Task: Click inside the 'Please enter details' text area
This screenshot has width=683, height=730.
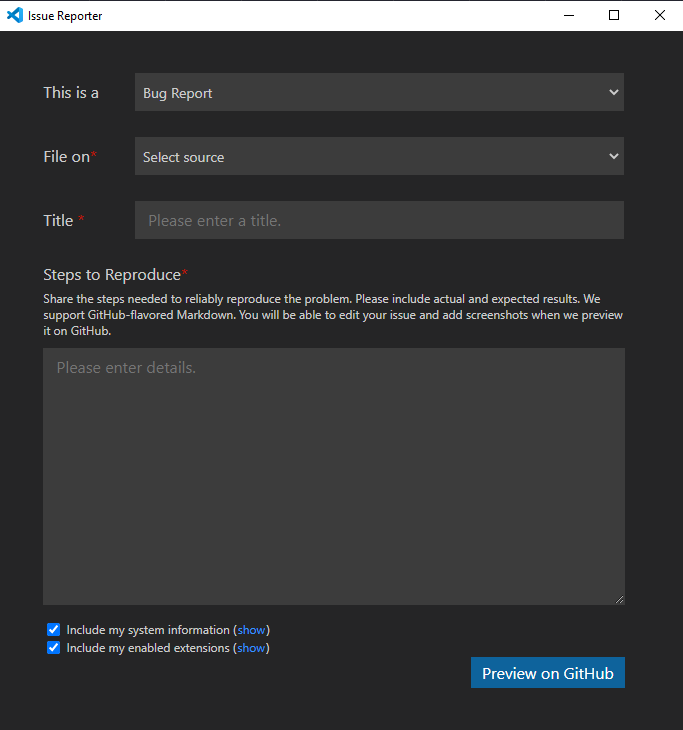Action: [333, 476]
